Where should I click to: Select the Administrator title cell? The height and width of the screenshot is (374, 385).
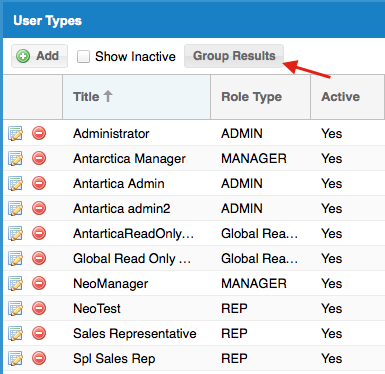[x=111, y=134]
